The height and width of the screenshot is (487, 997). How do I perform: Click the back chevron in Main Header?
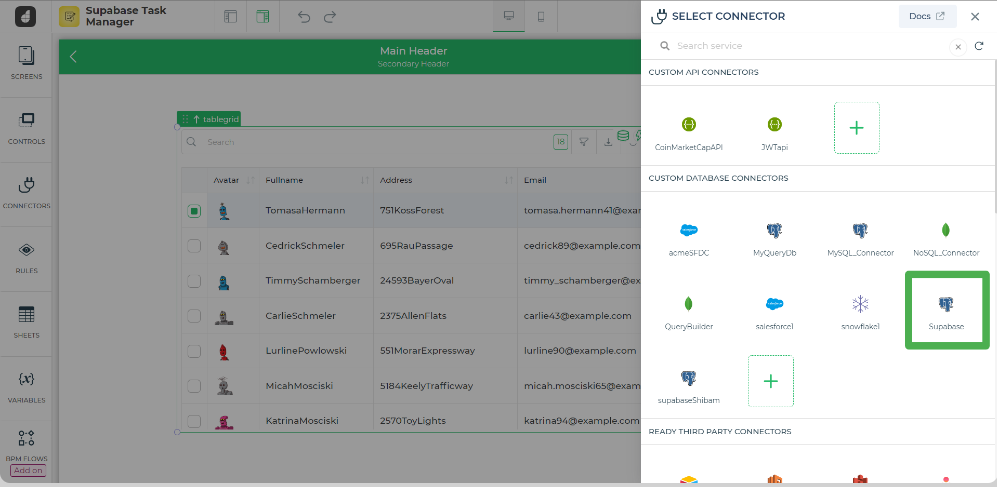click(73, 57)
